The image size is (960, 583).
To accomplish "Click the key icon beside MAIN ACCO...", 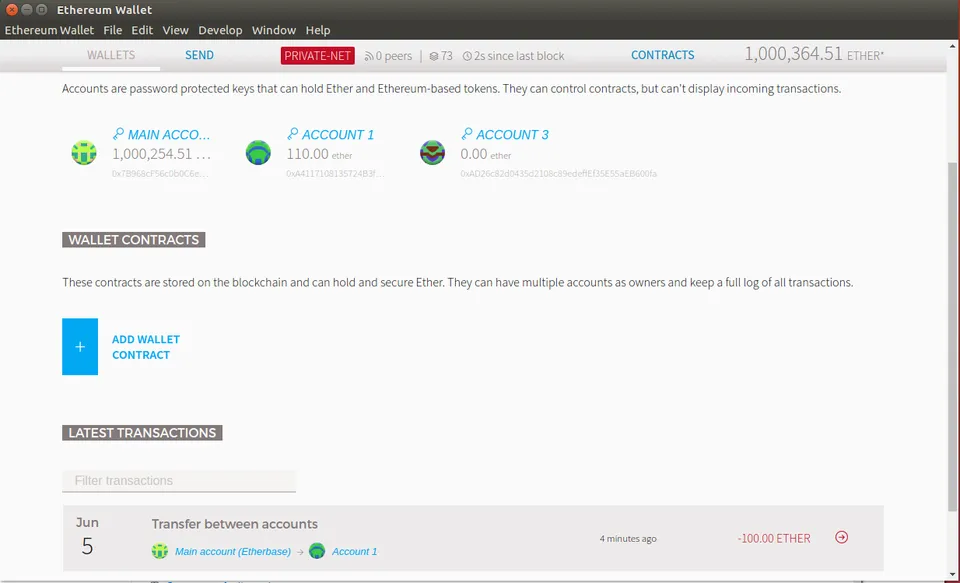I will 118,134.
